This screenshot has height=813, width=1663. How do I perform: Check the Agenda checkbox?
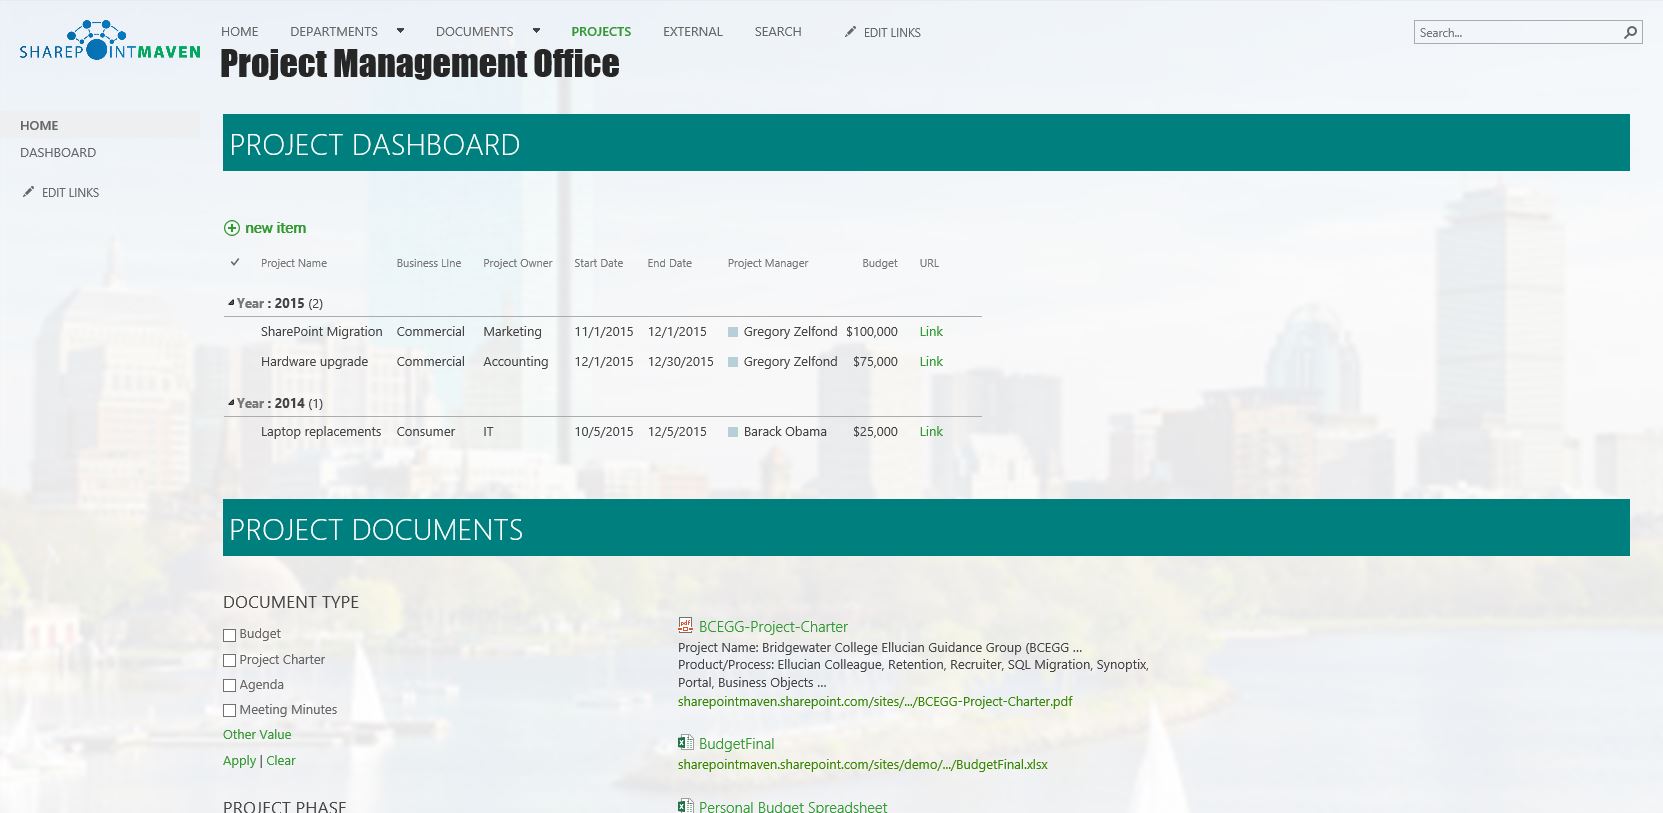click(229, 686)
